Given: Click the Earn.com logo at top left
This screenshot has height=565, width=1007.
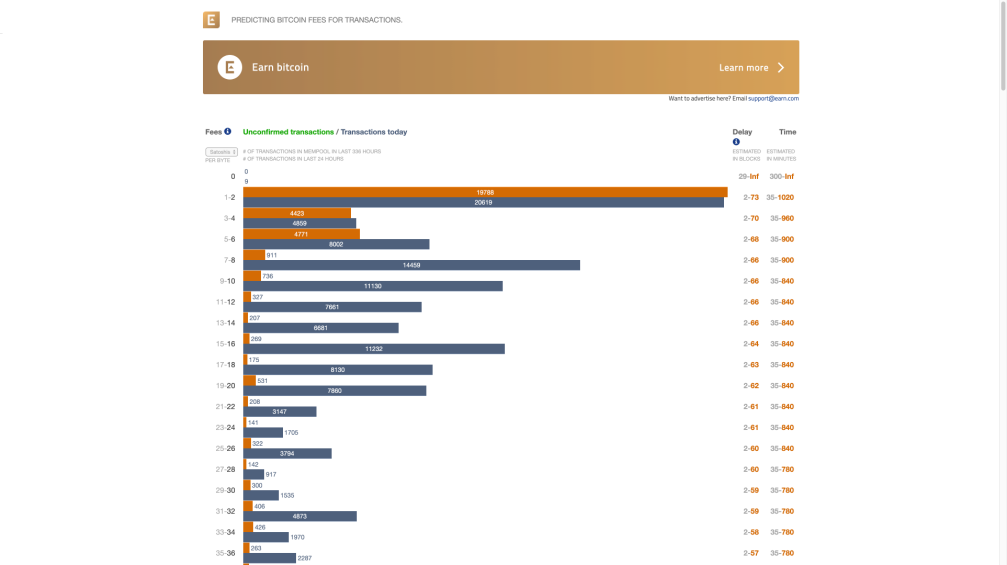Looking at the screenshot, I should (x=211, y=20).
